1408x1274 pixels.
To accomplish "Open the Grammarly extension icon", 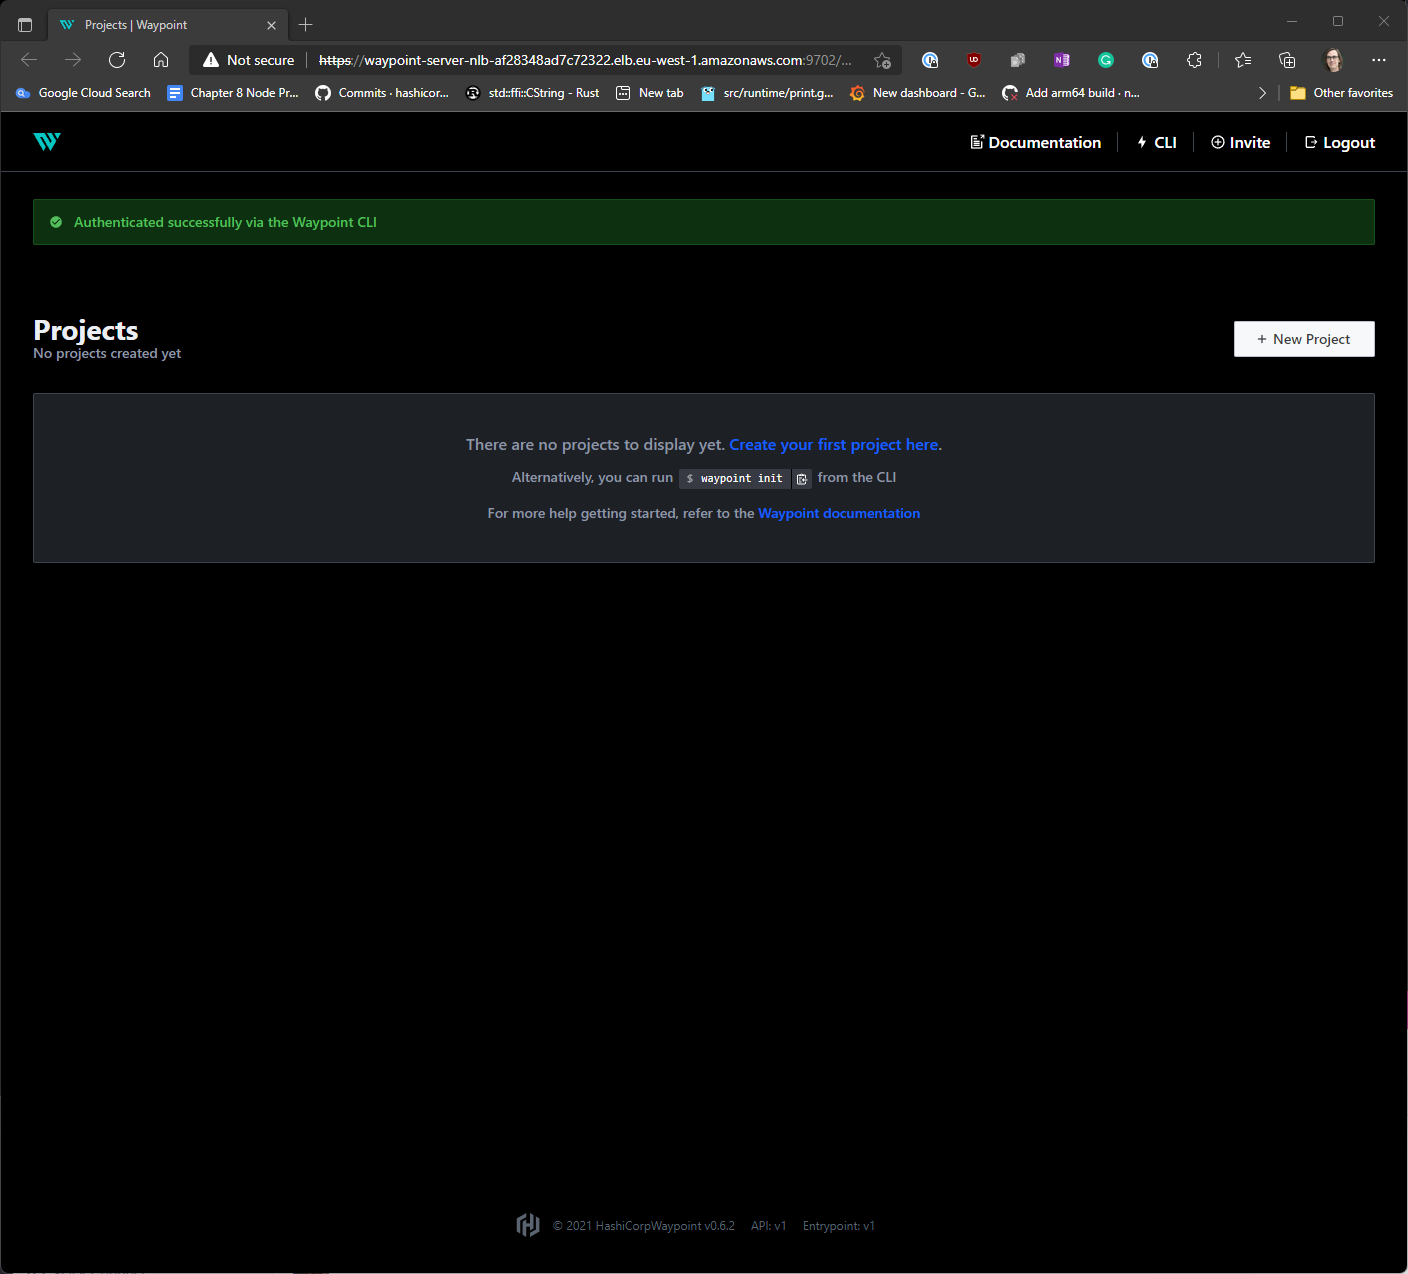I will pos(1106,60).
